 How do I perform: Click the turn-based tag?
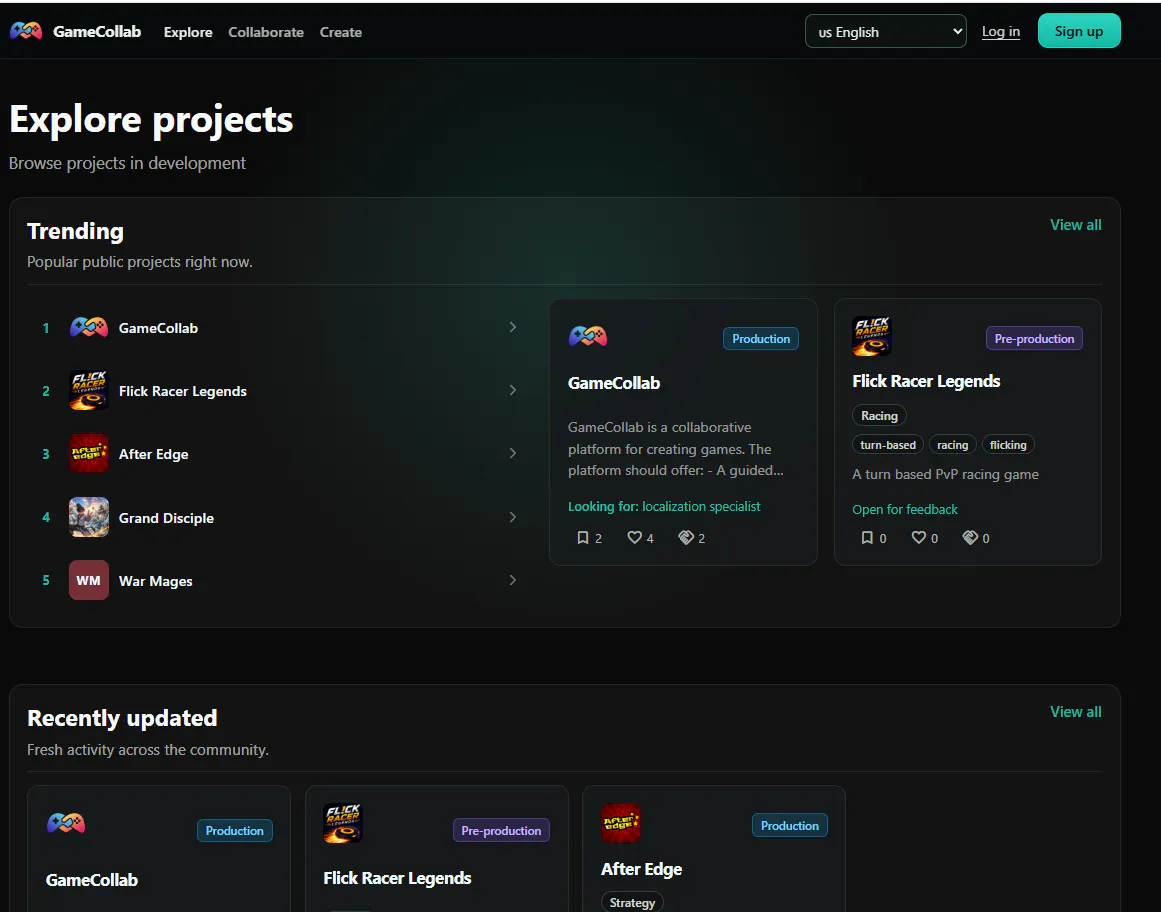point(888,445)
